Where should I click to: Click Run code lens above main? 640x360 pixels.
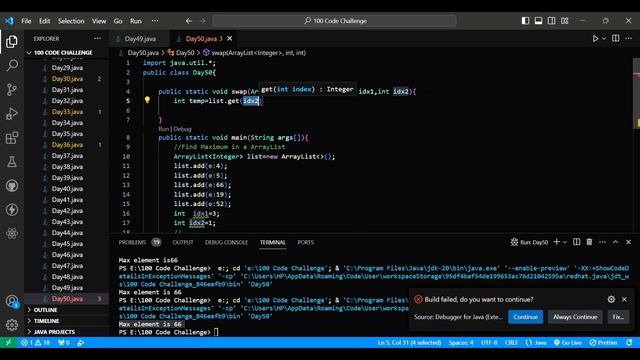point(163,129)
